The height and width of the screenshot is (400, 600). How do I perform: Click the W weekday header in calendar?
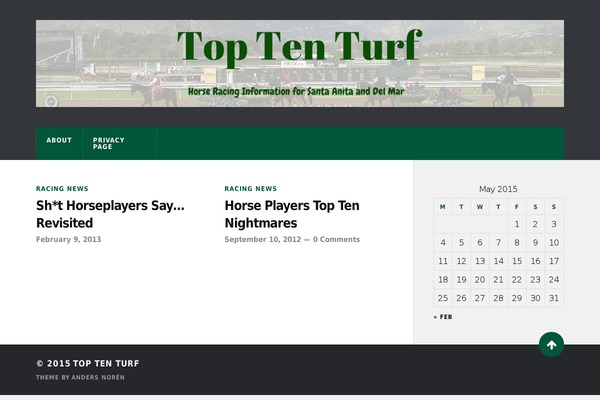tap(480, 207)
